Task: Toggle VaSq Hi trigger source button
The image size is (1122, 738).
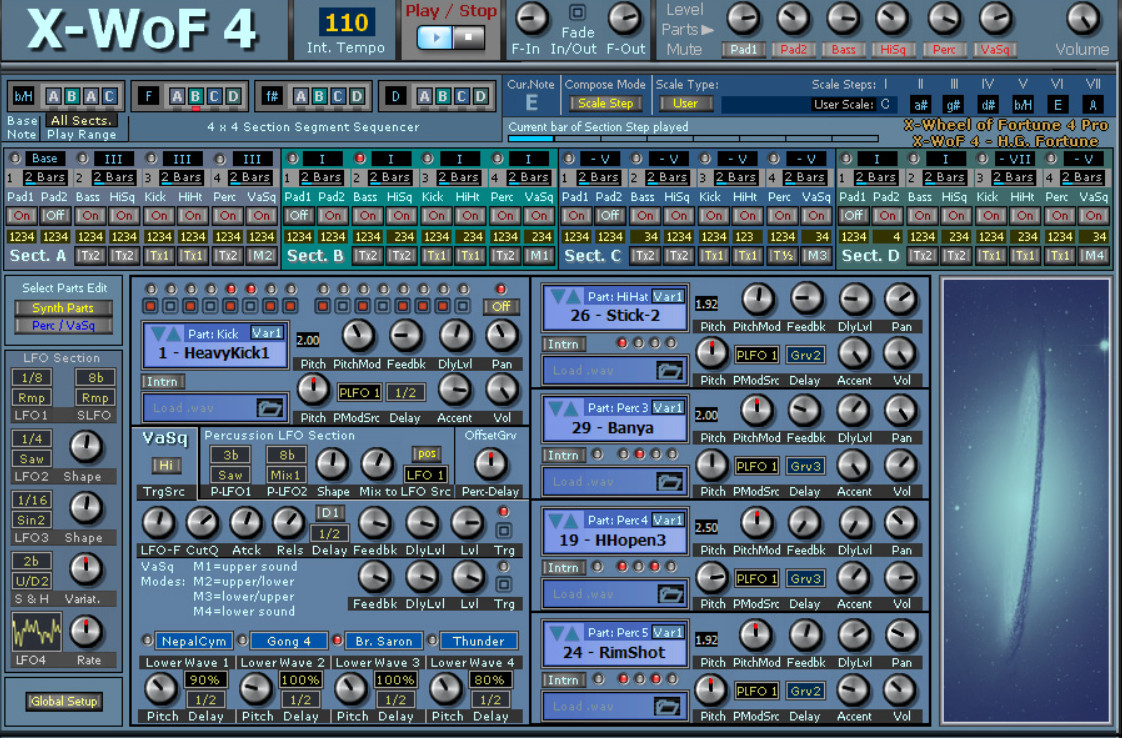Action: pyautogui.click(x=165, y=465)
